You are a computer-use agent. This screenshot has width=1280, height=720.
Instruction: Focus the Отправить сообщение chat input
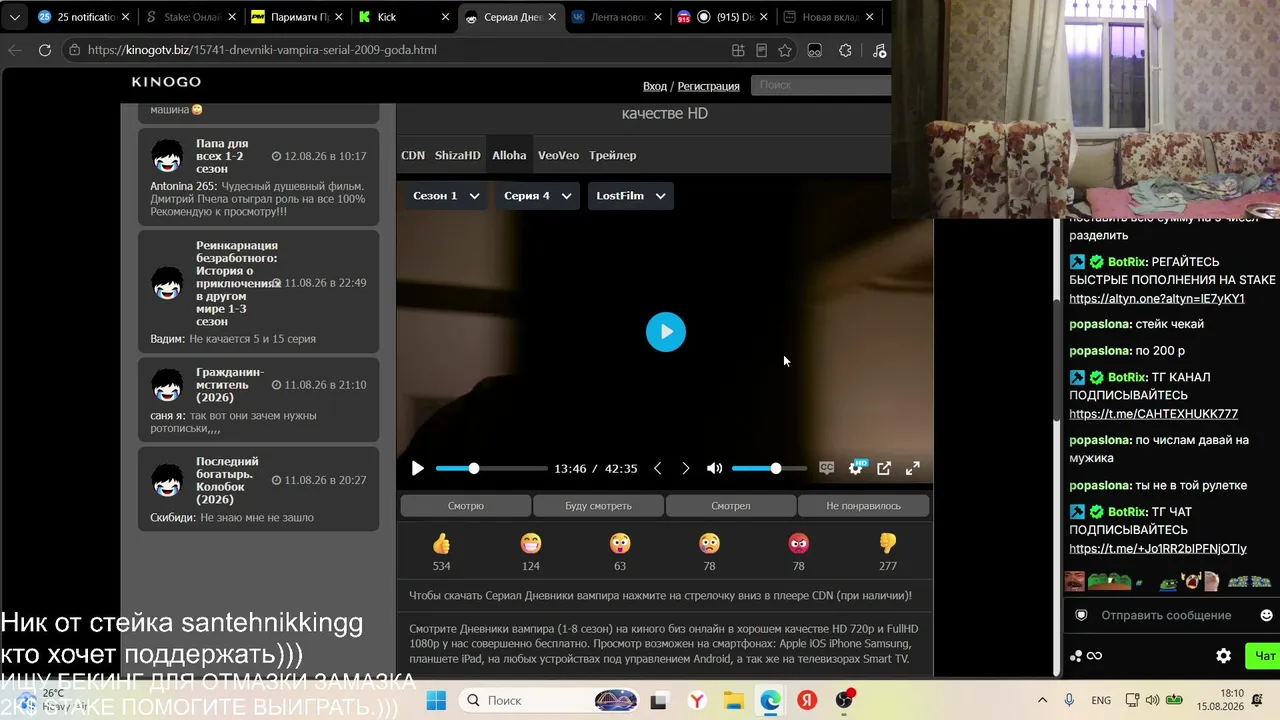(x=1164, y=615)
